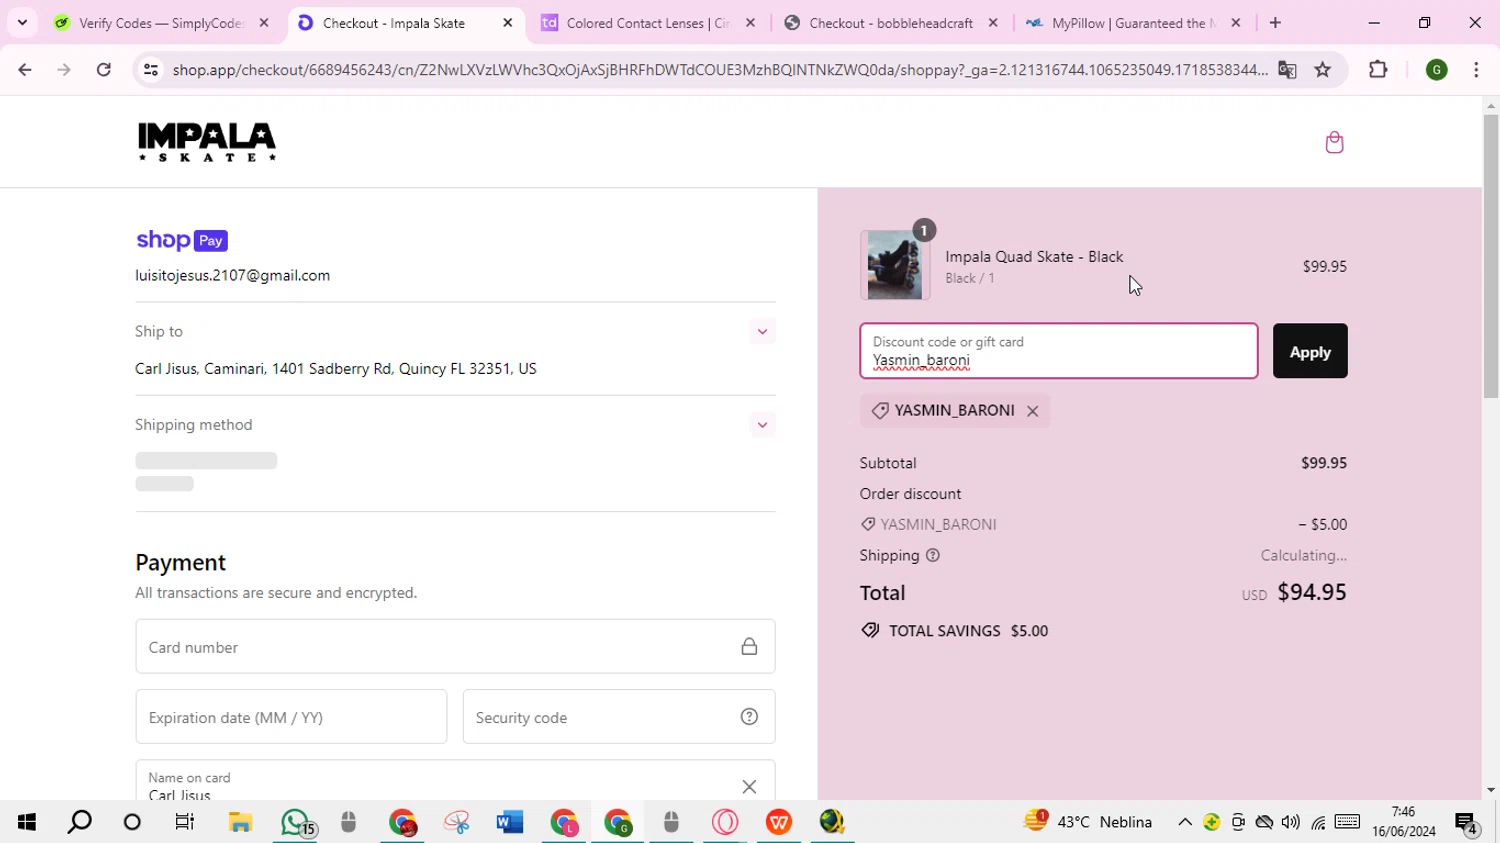Open the taskbar clock showing 7:46
This screenshot has height=843, width=1500.
[x=1403, y=822]
